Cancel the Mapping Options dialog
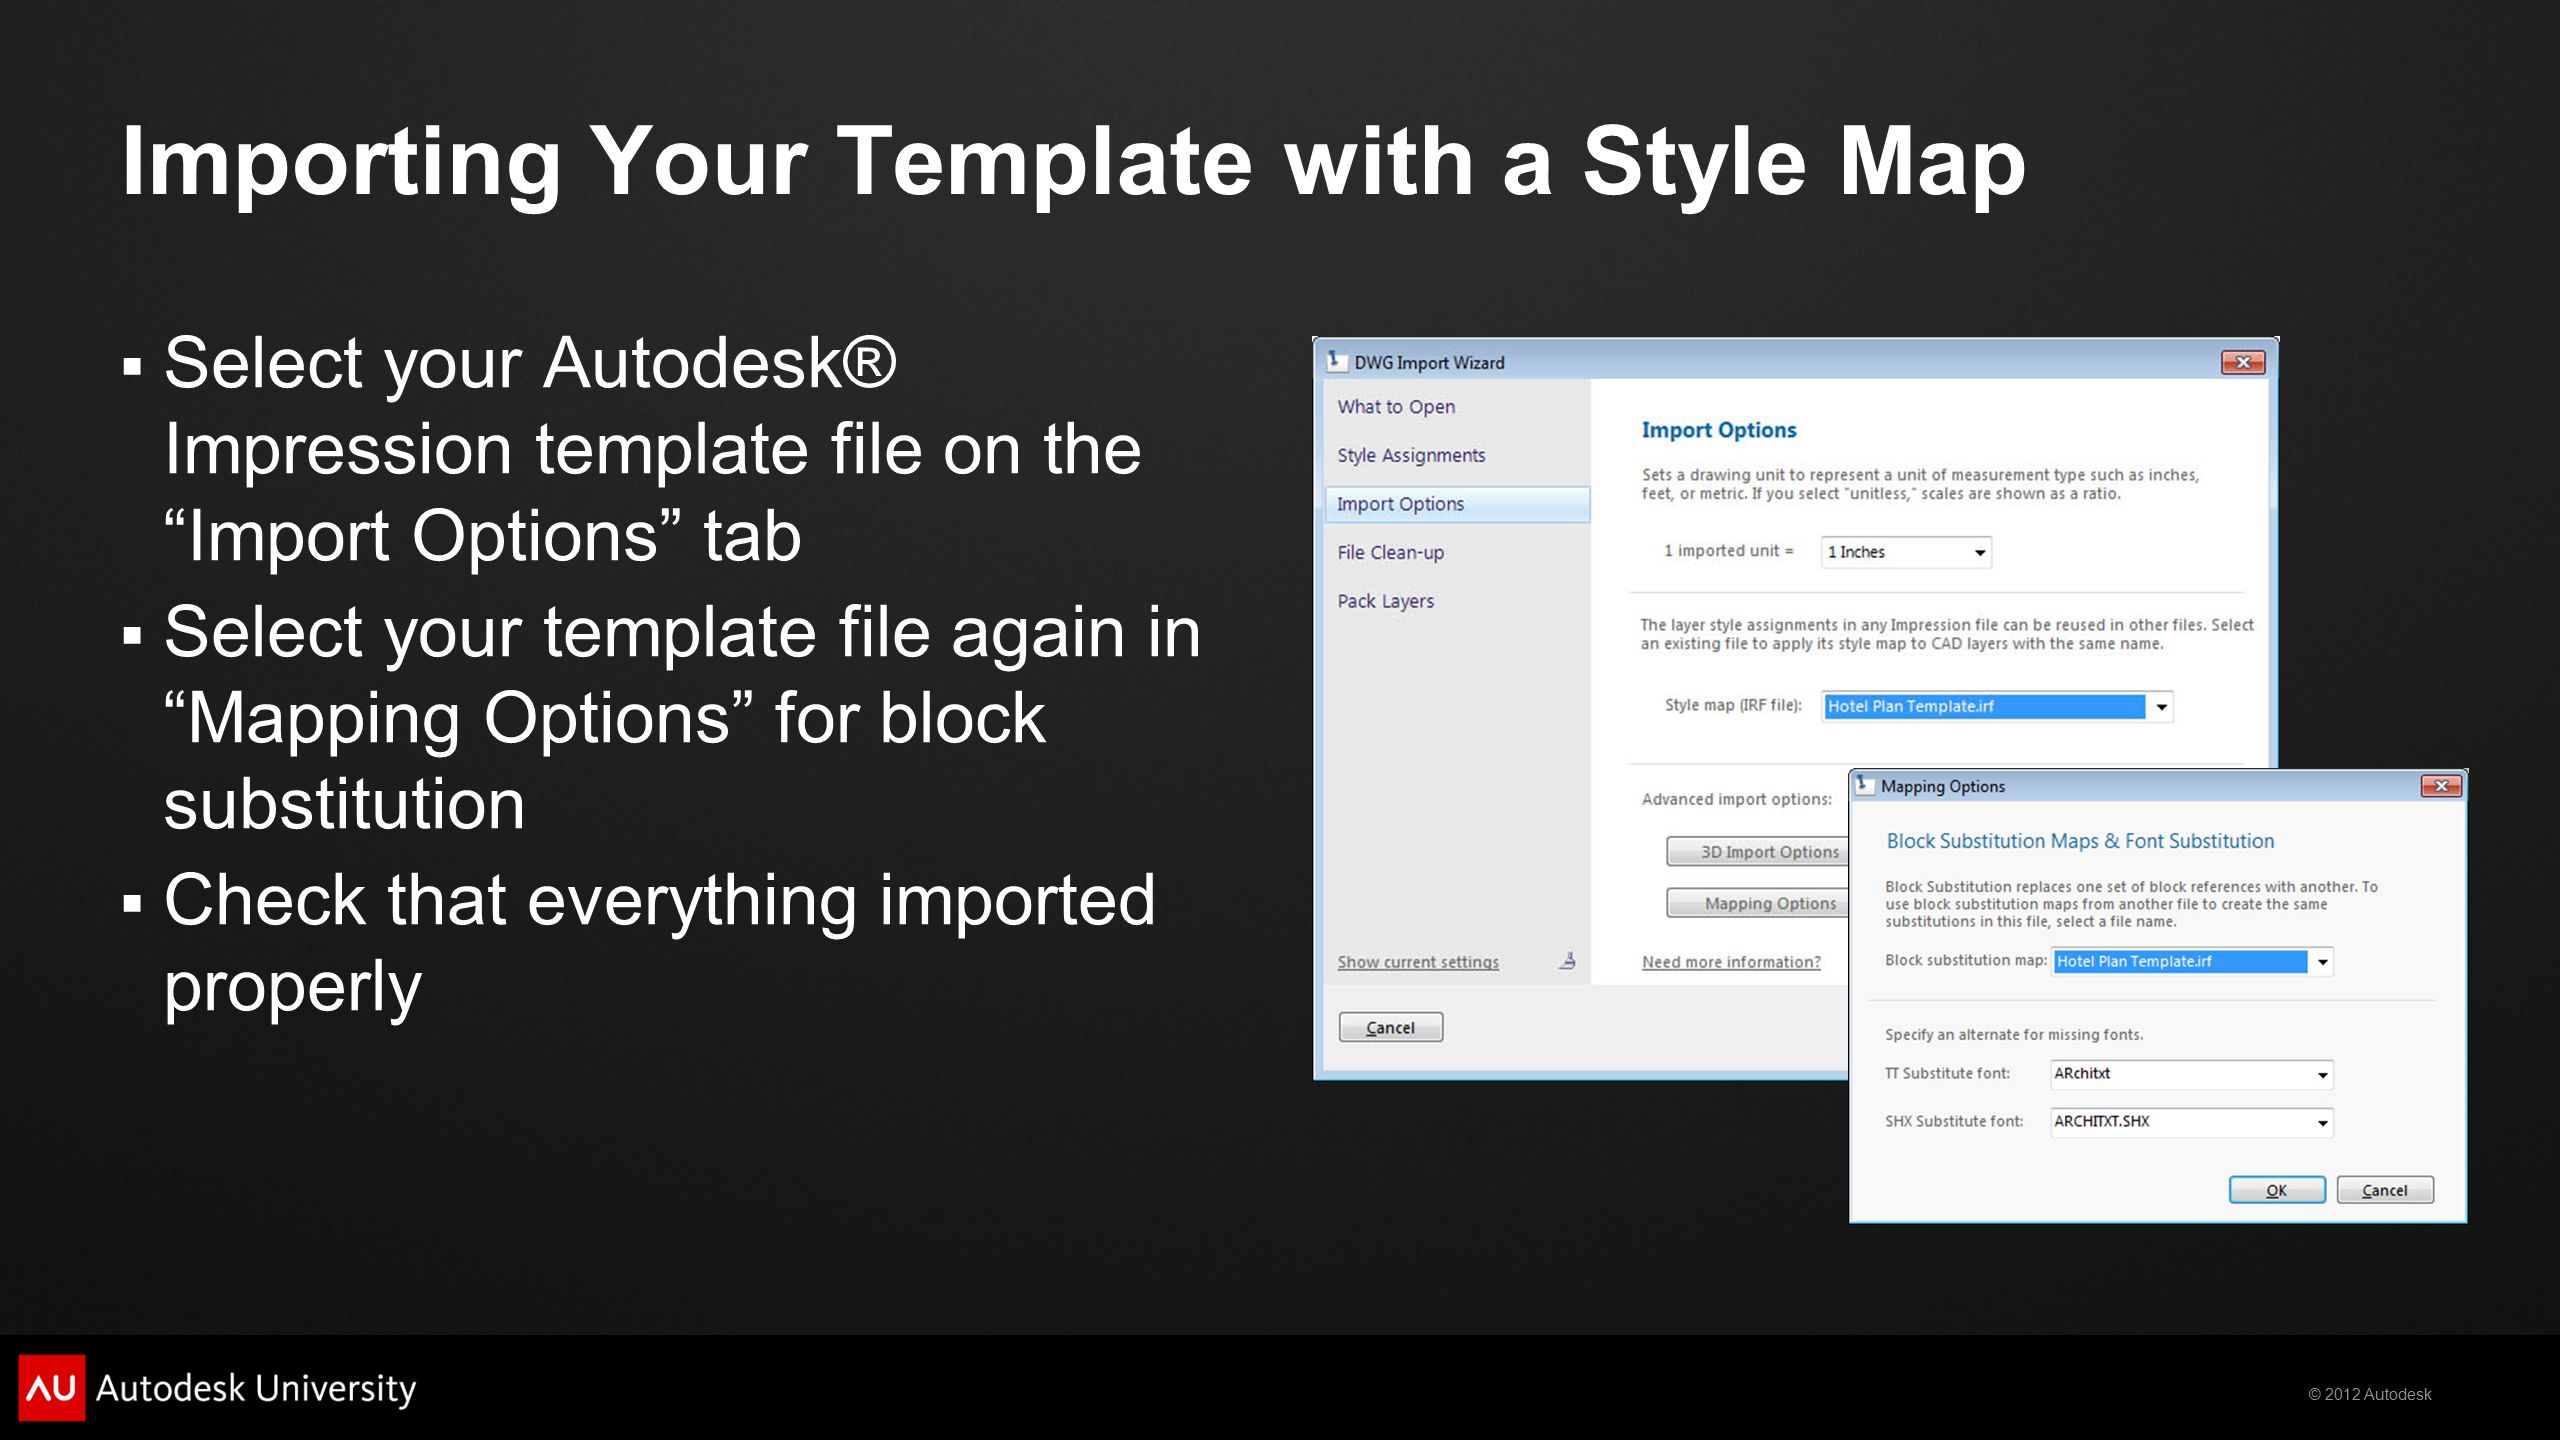 click(x=2385, y=1190)
